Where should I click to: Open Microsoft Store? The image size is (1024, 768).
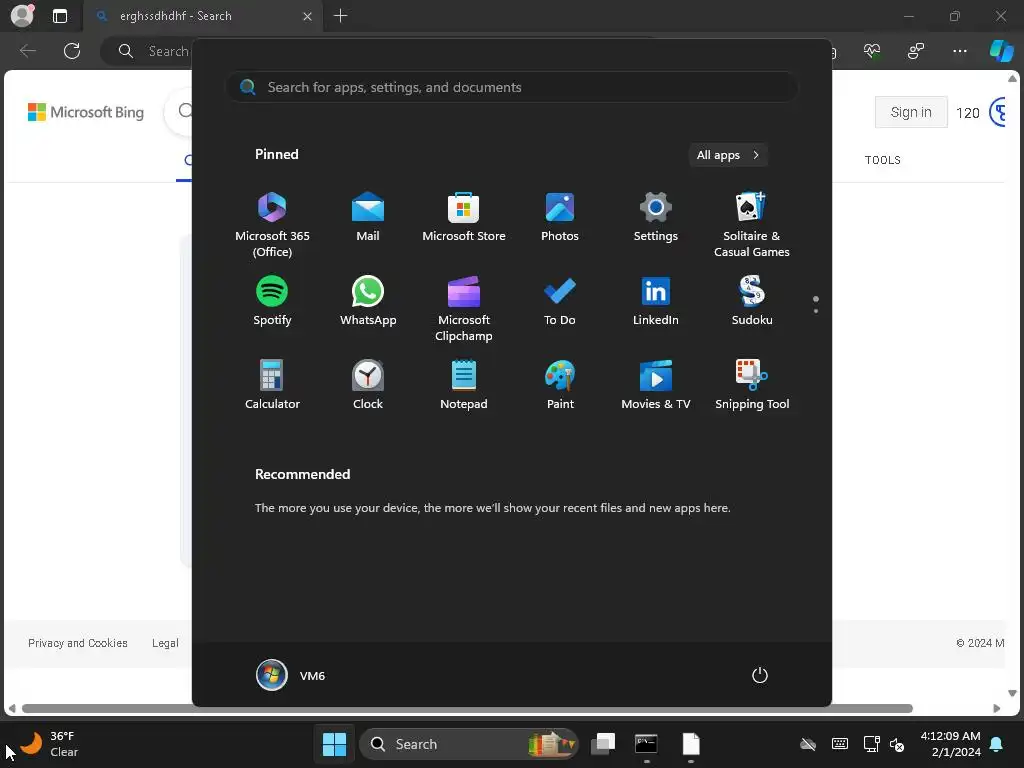pos(464,216)
